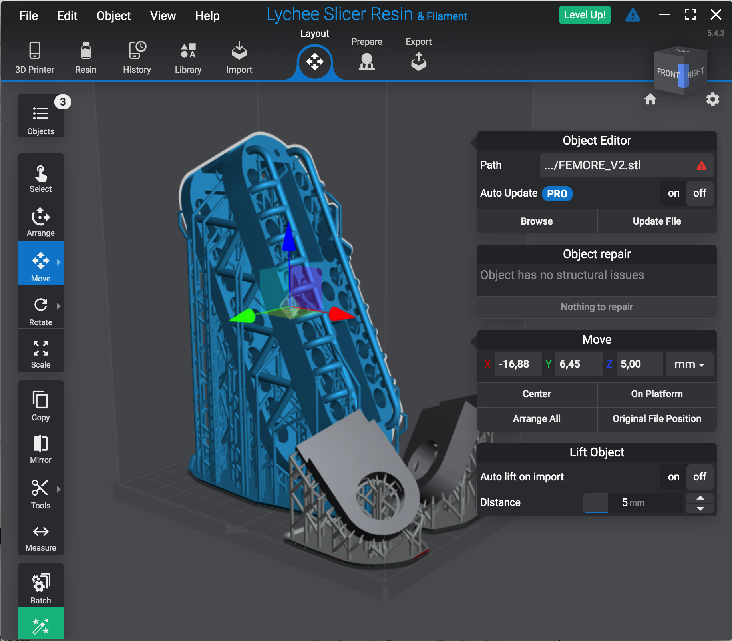Import a model file
The height and width of the screenshot is (641, 732).
[239, 57]
